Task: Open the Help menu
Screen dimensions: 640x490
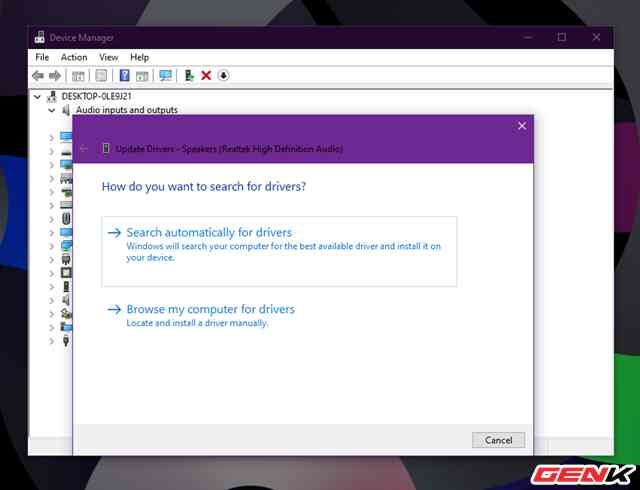Action: (x=139, y=57)
